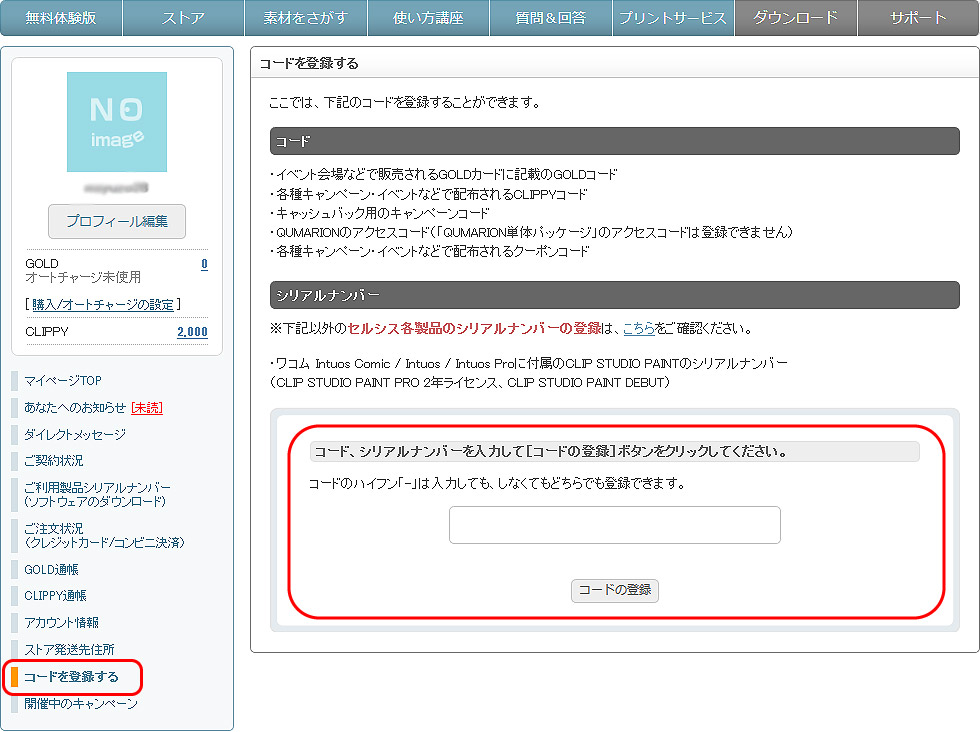Go to マイページTOP
The image size is (980, 732).
click(62, 381)
